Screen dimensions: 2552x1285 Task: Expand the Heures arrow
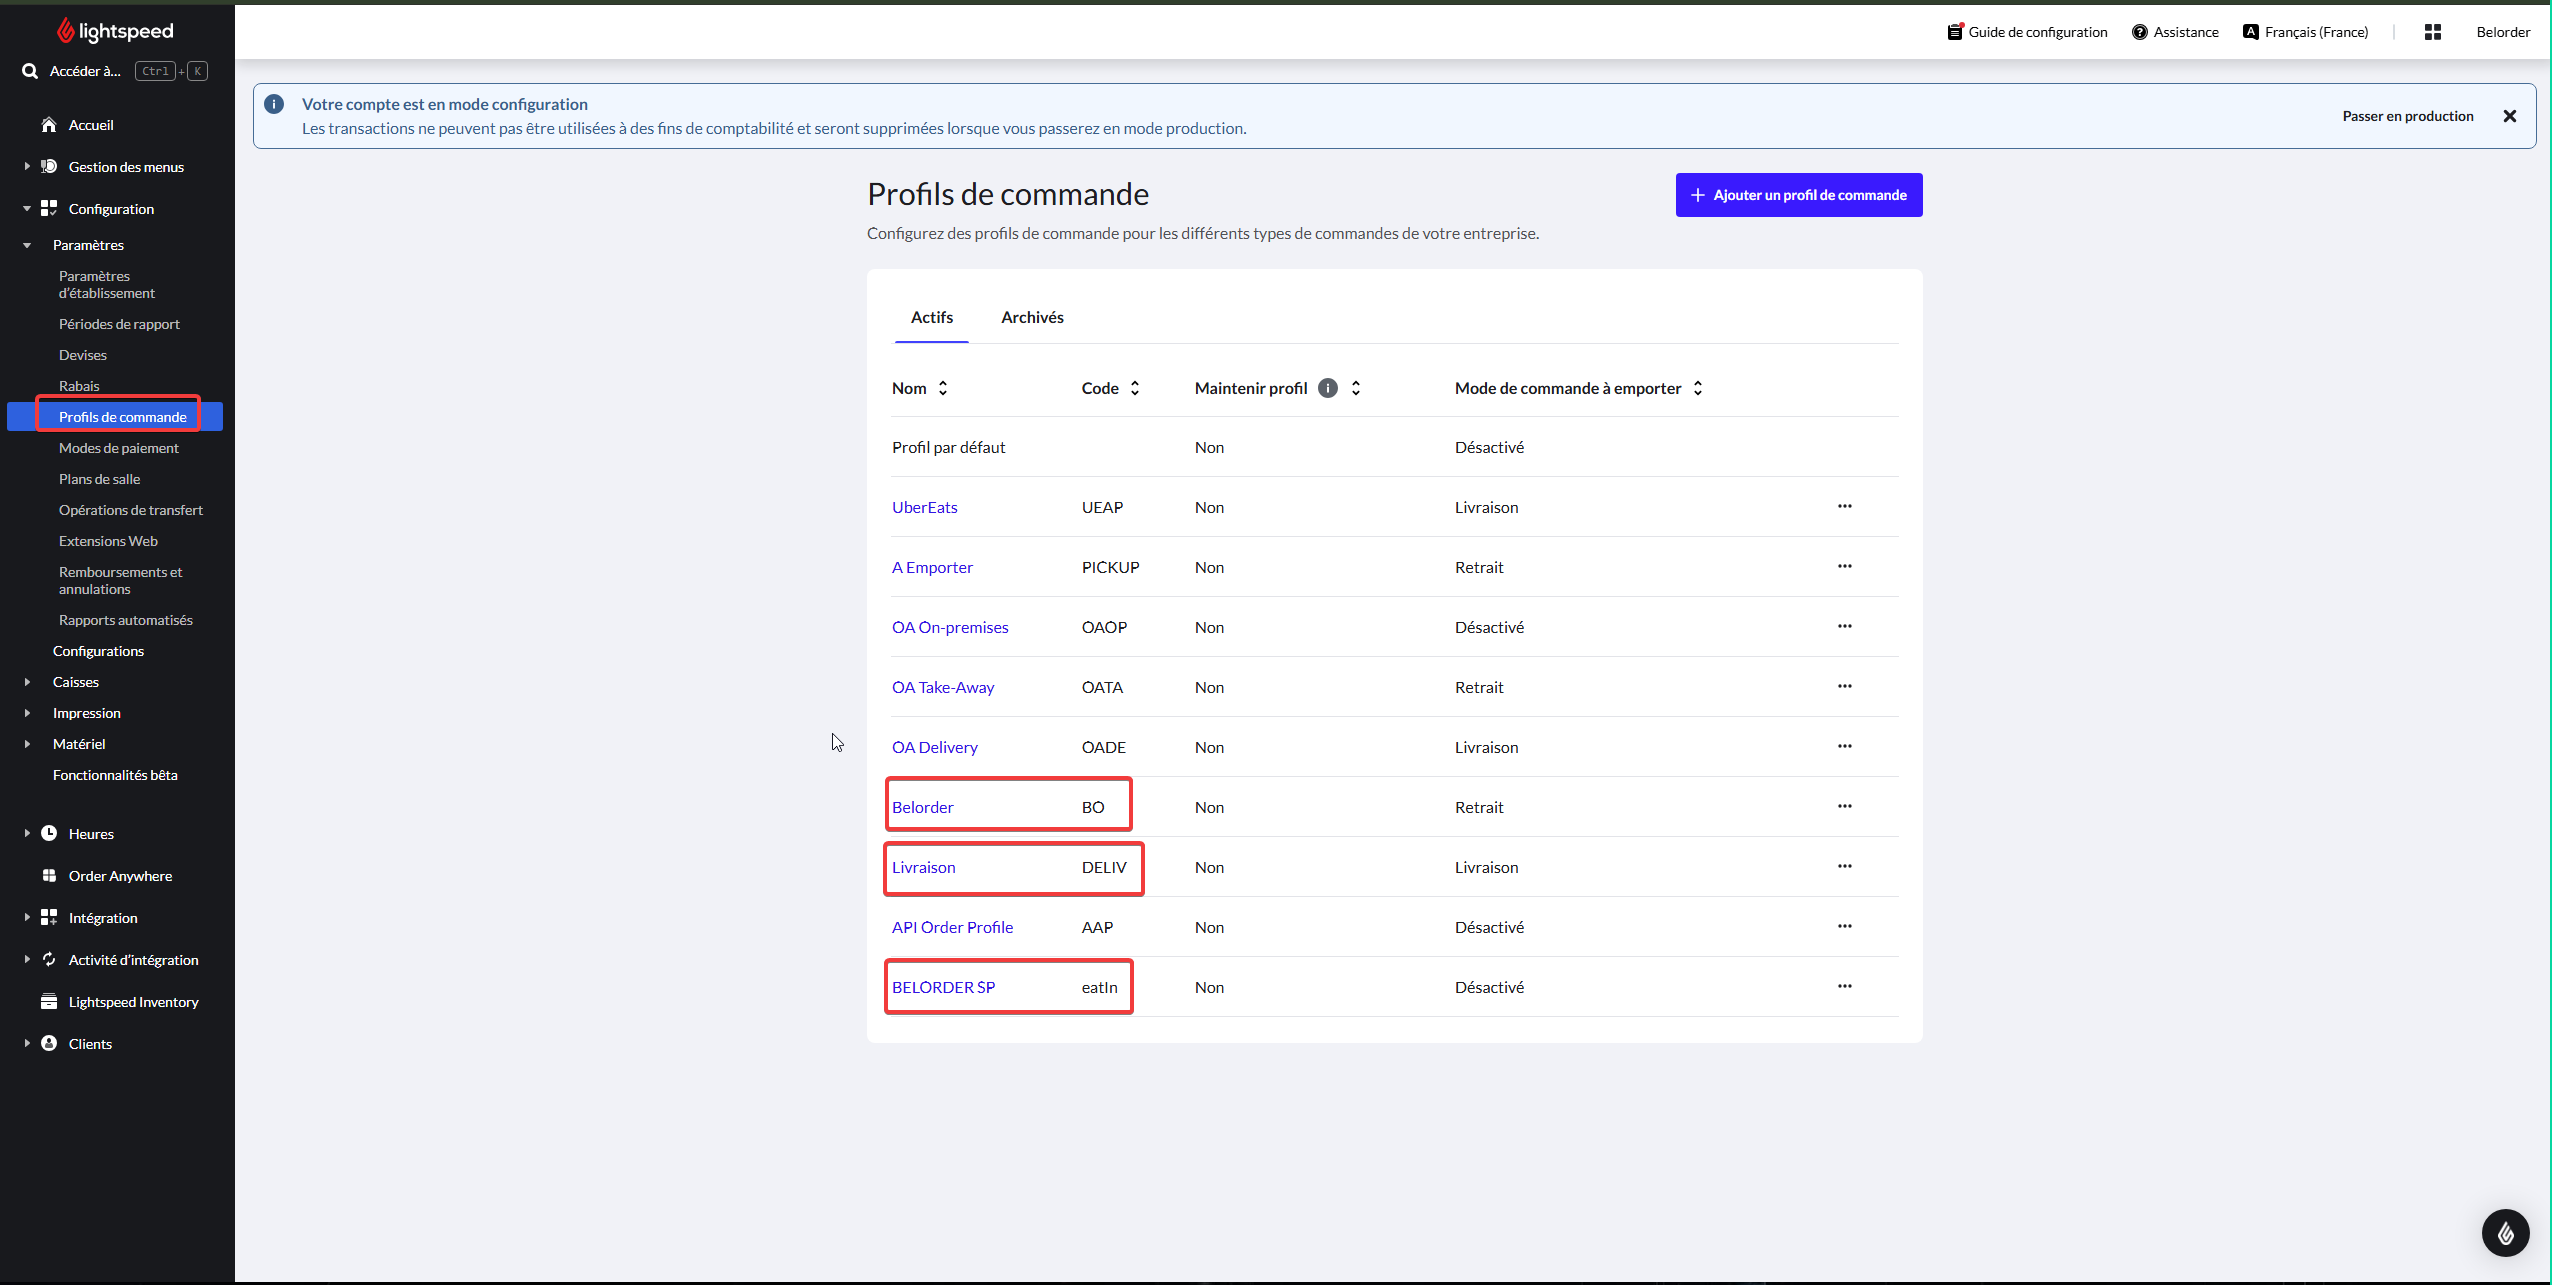(27, 833)
